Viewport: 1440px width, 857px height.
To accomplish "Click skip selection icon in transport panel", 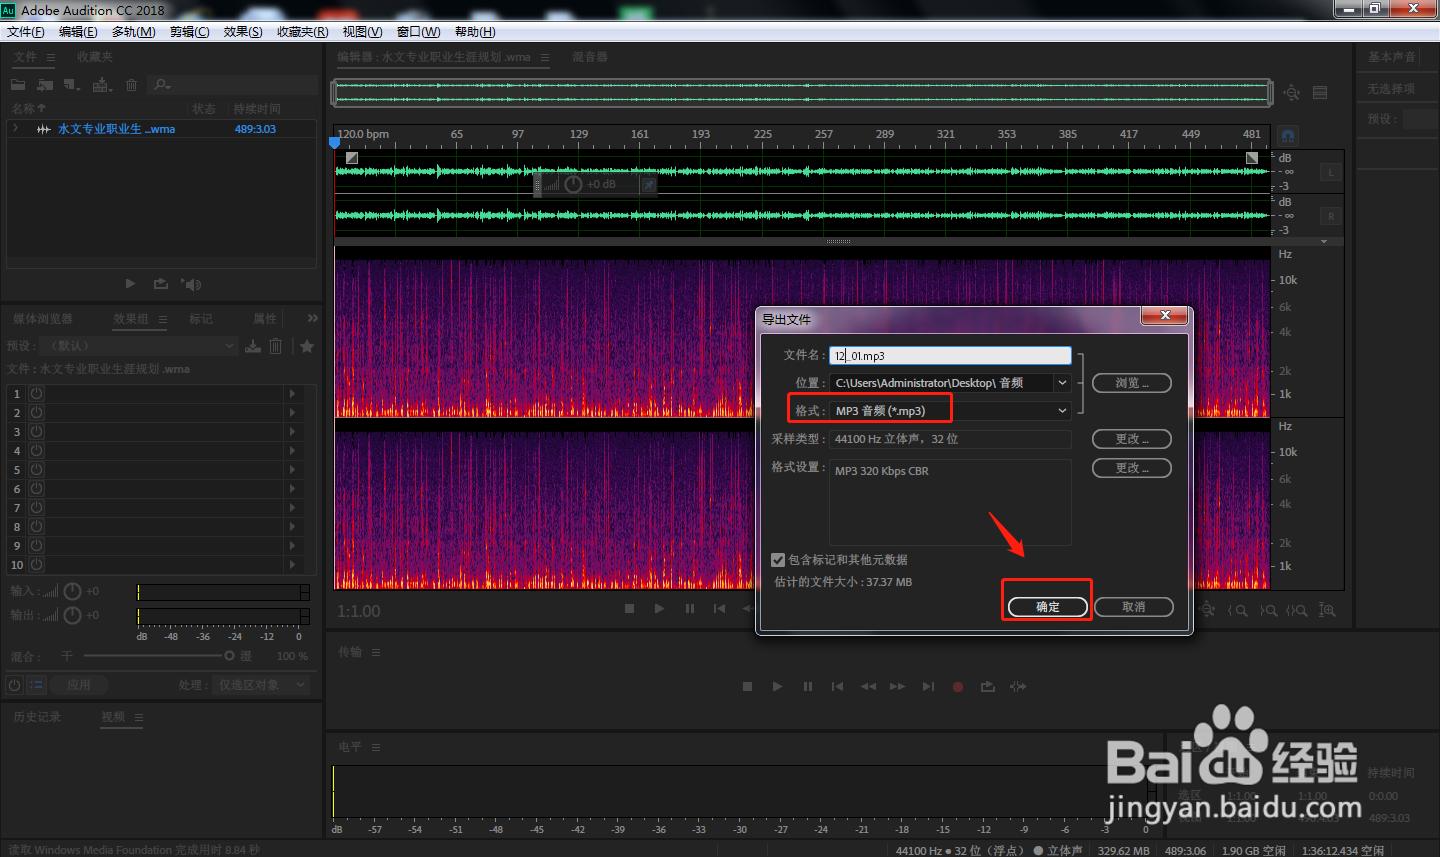I will pos(1018,687).
